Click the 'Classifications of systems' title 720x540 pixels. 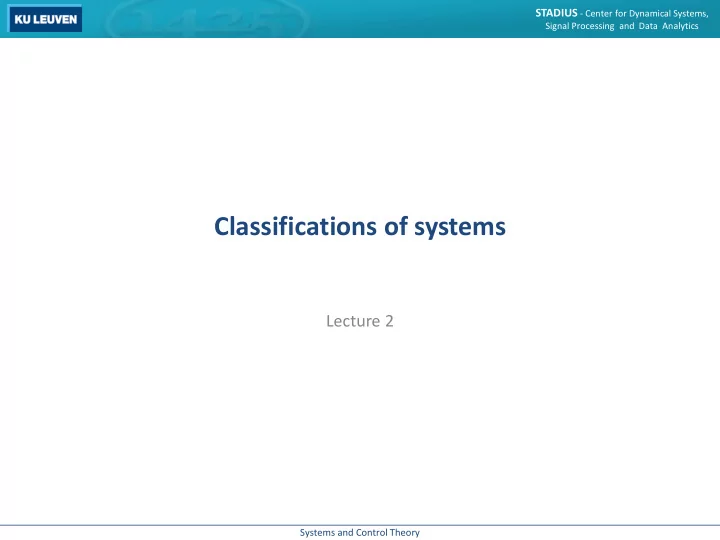[360, 227]
